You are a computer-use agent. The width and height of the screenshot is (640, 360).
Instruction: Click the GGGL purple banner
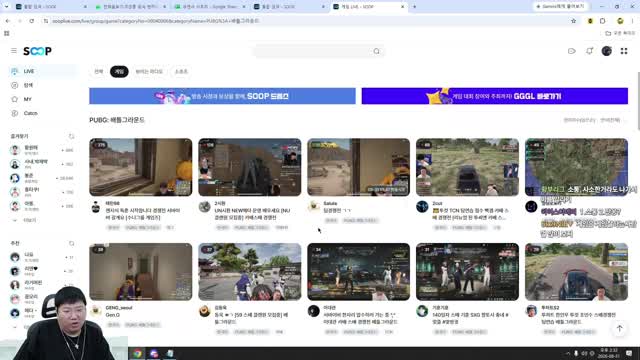click(495, 96)
